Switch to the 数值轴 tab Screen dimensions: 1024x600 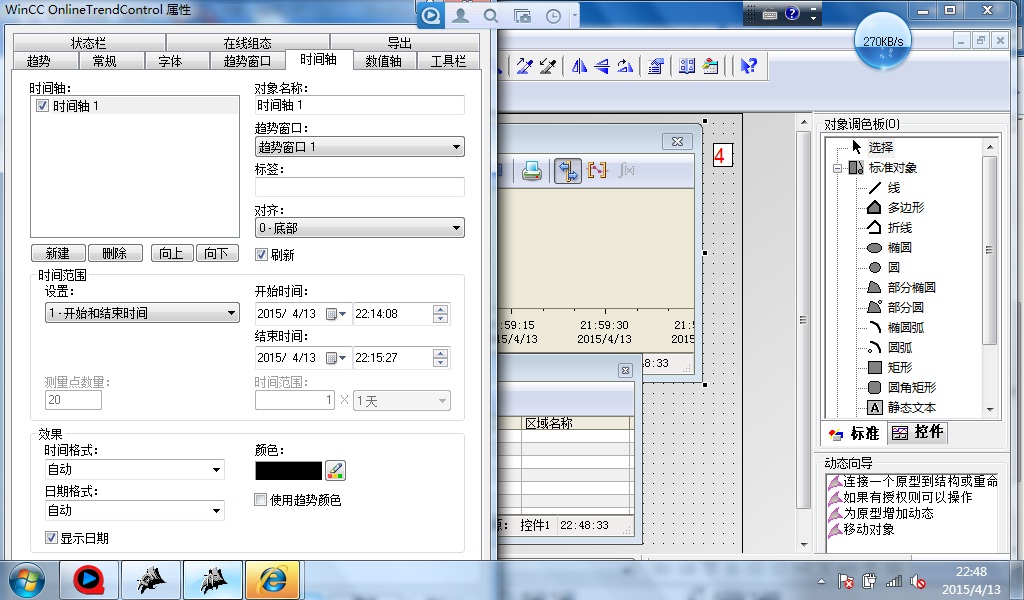point(383,61)
